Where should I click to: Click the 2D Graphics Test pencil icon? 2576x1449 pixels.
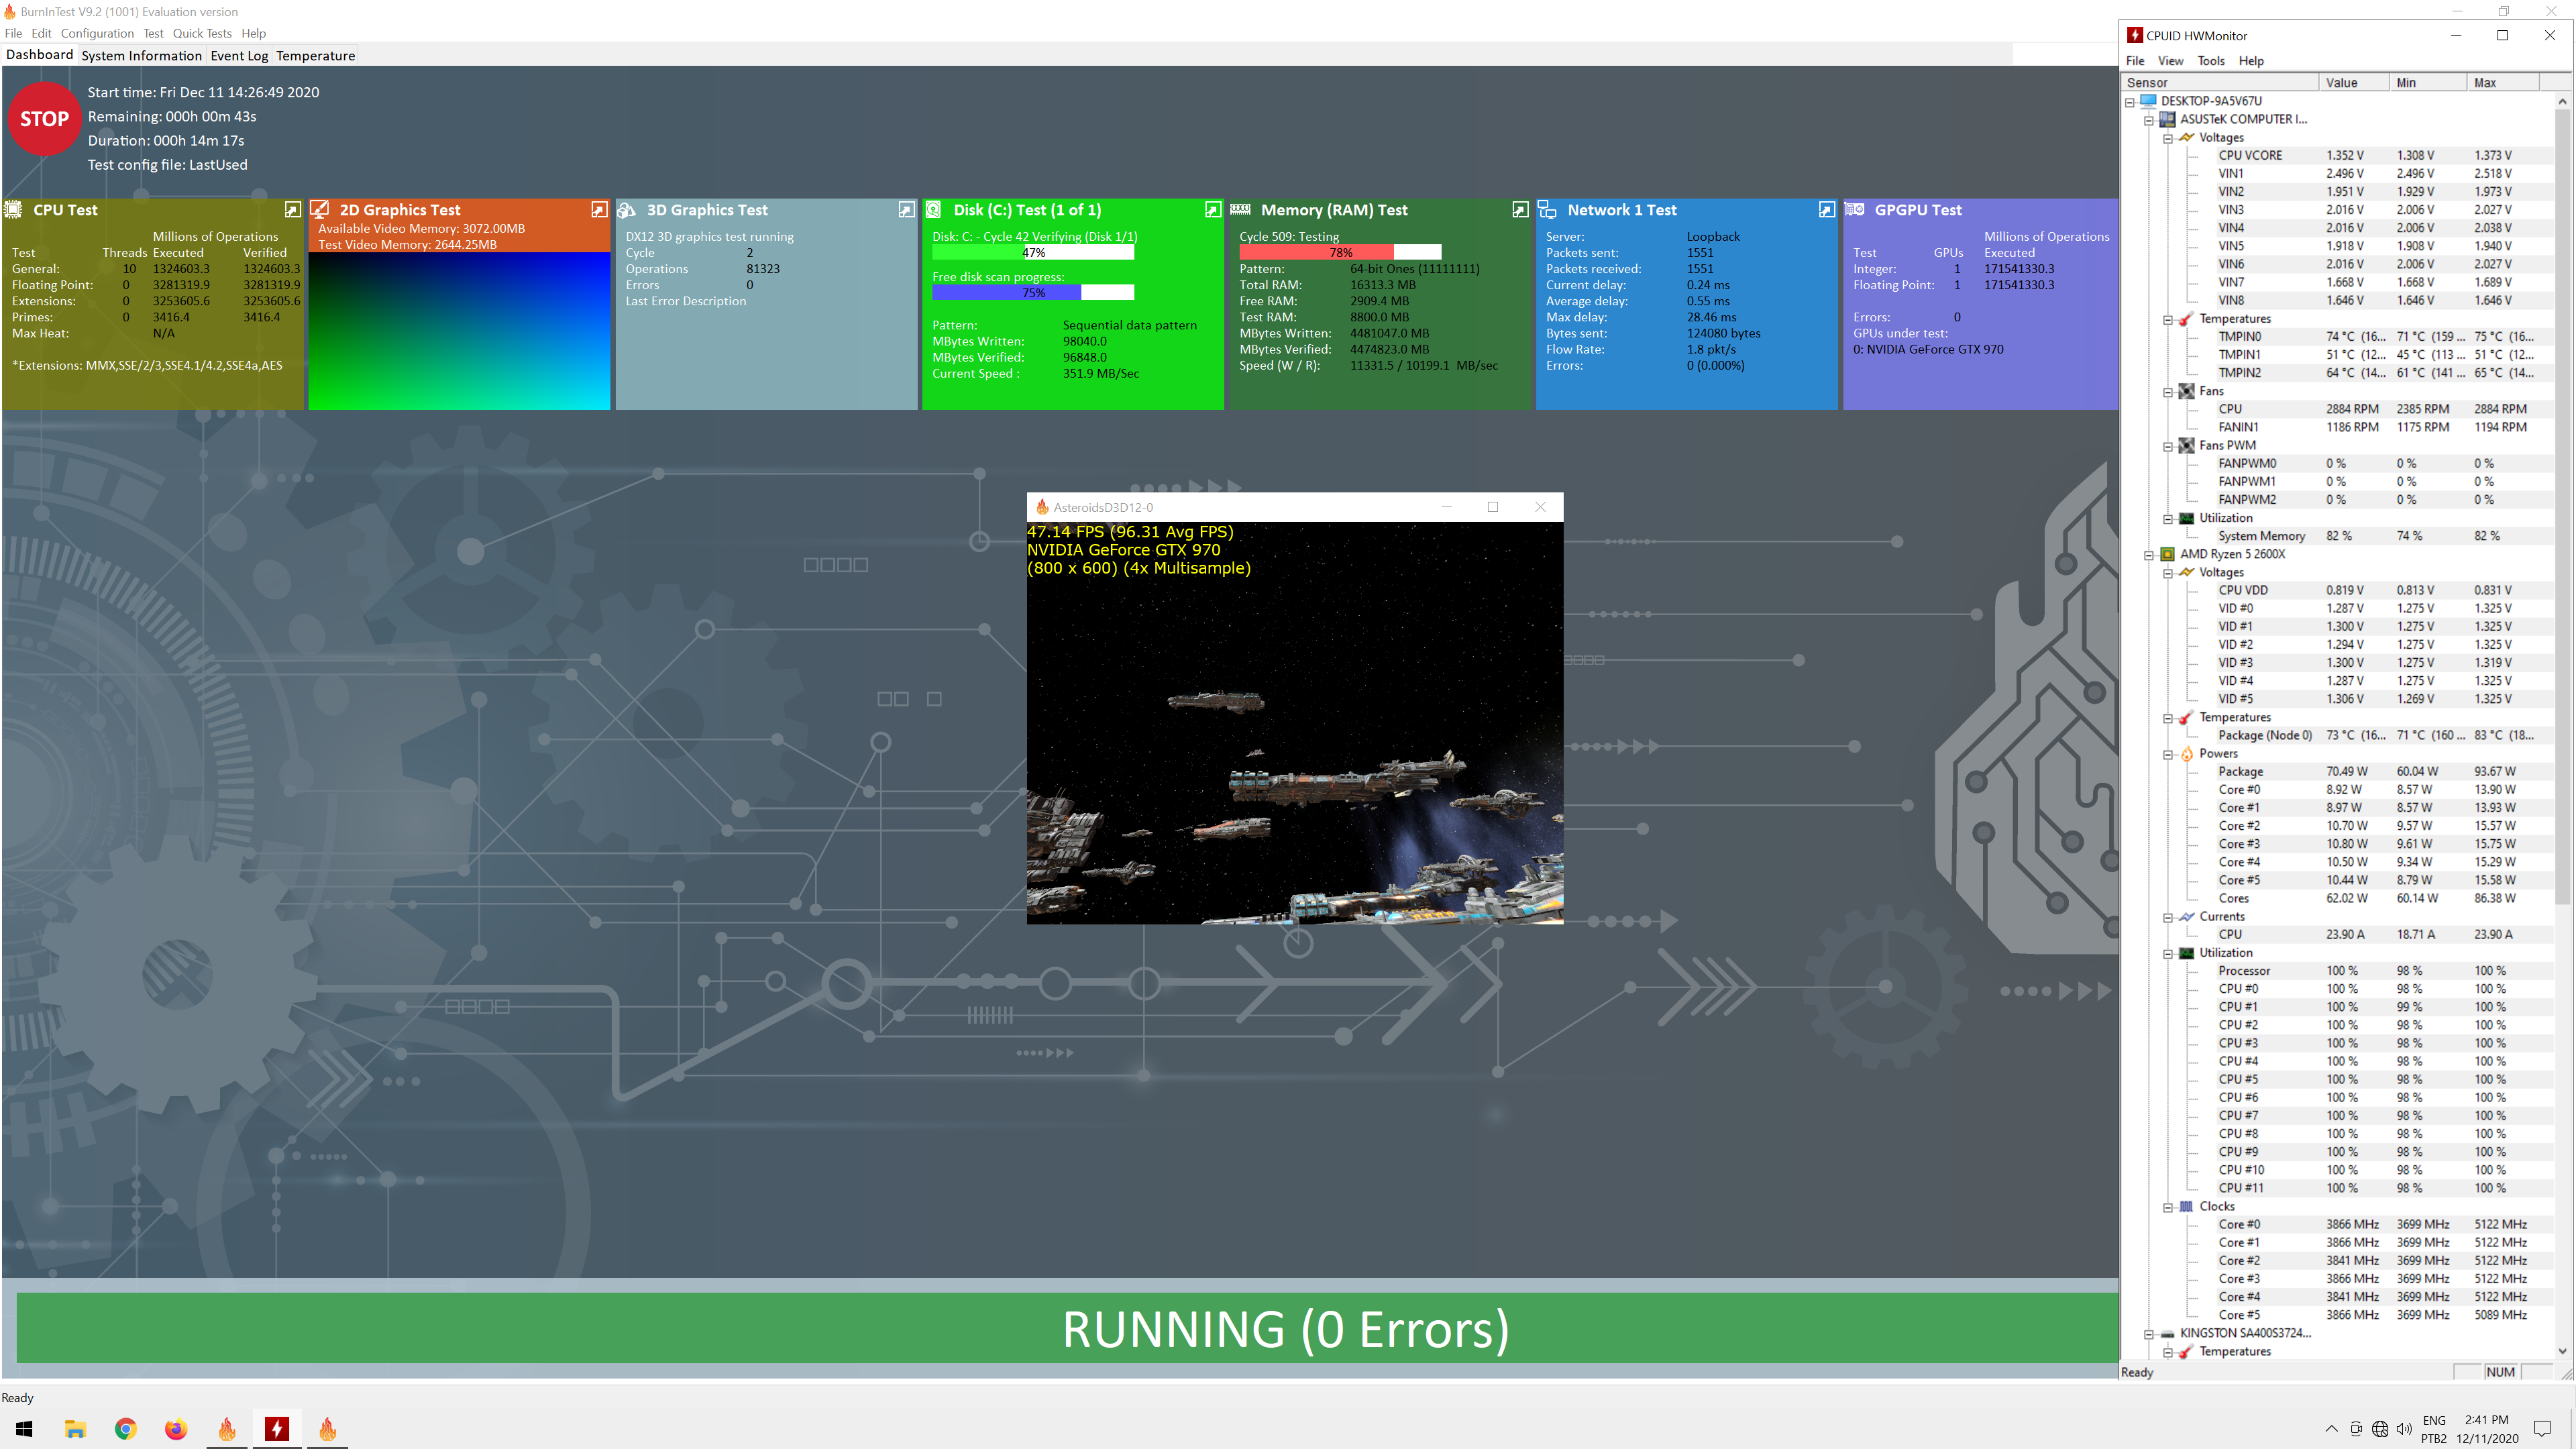tap(320, 210)
